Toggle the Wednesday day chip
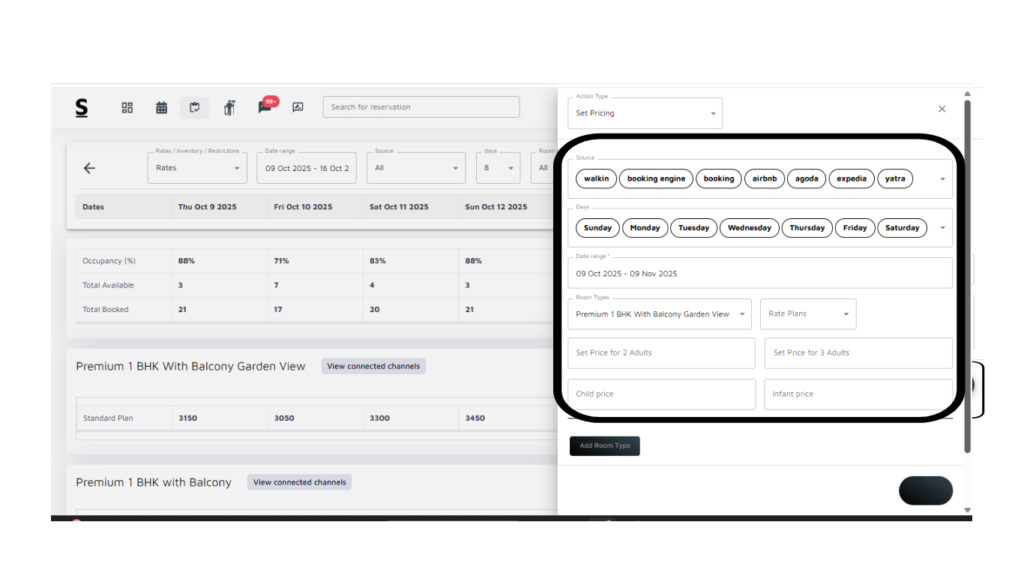1024x576 pixels. (x=749, y=228)
